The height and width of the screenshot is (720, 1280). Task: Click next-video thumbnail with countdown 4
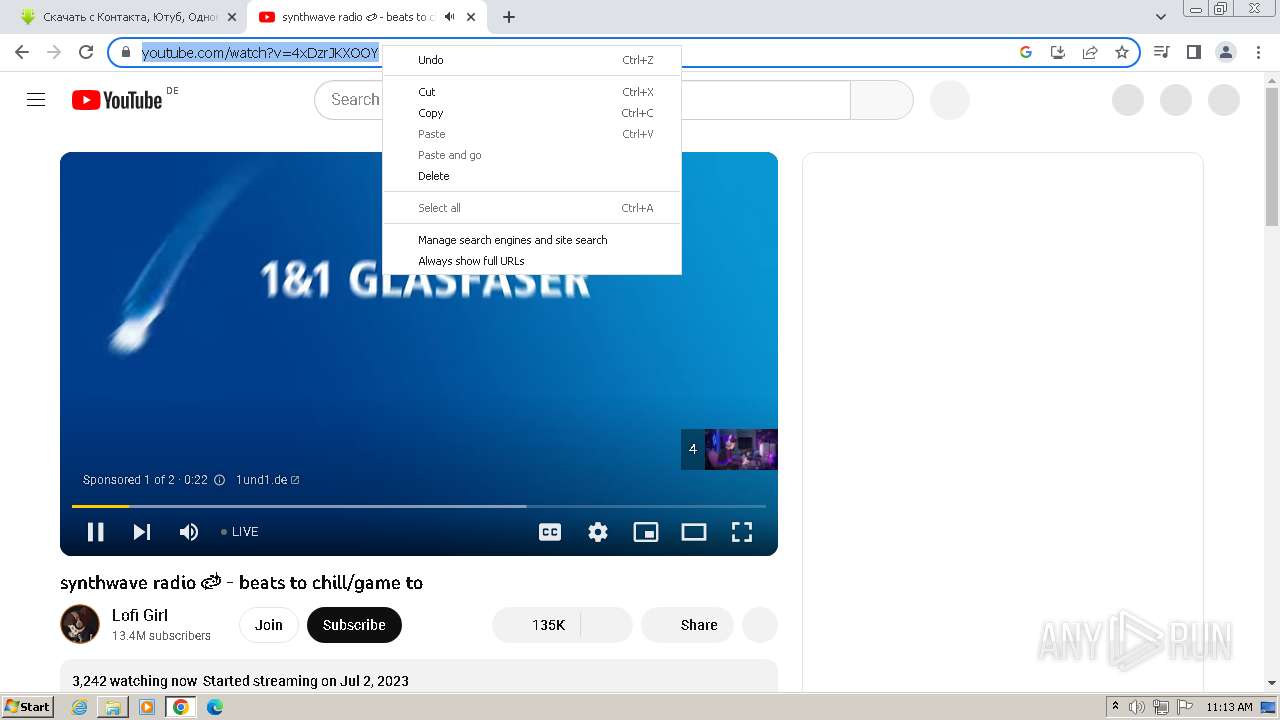(729, 449)
